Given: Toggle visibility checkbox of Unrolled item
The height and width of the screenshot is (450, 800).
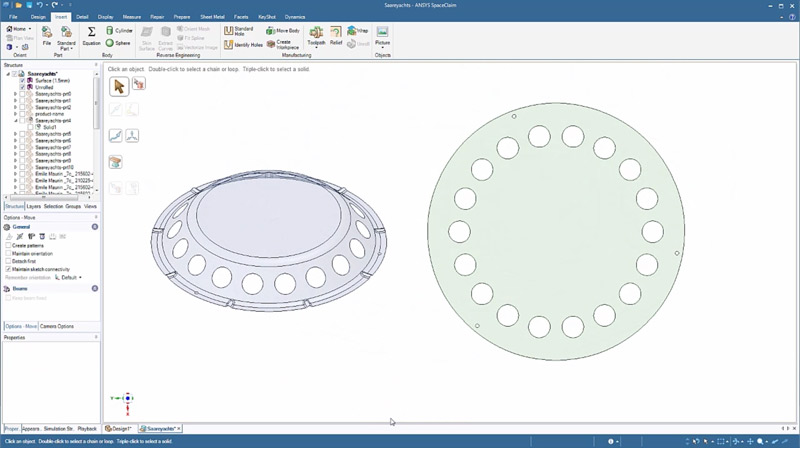Looking at the screenshot, I should pyautogui.click(x=23, y=87).
